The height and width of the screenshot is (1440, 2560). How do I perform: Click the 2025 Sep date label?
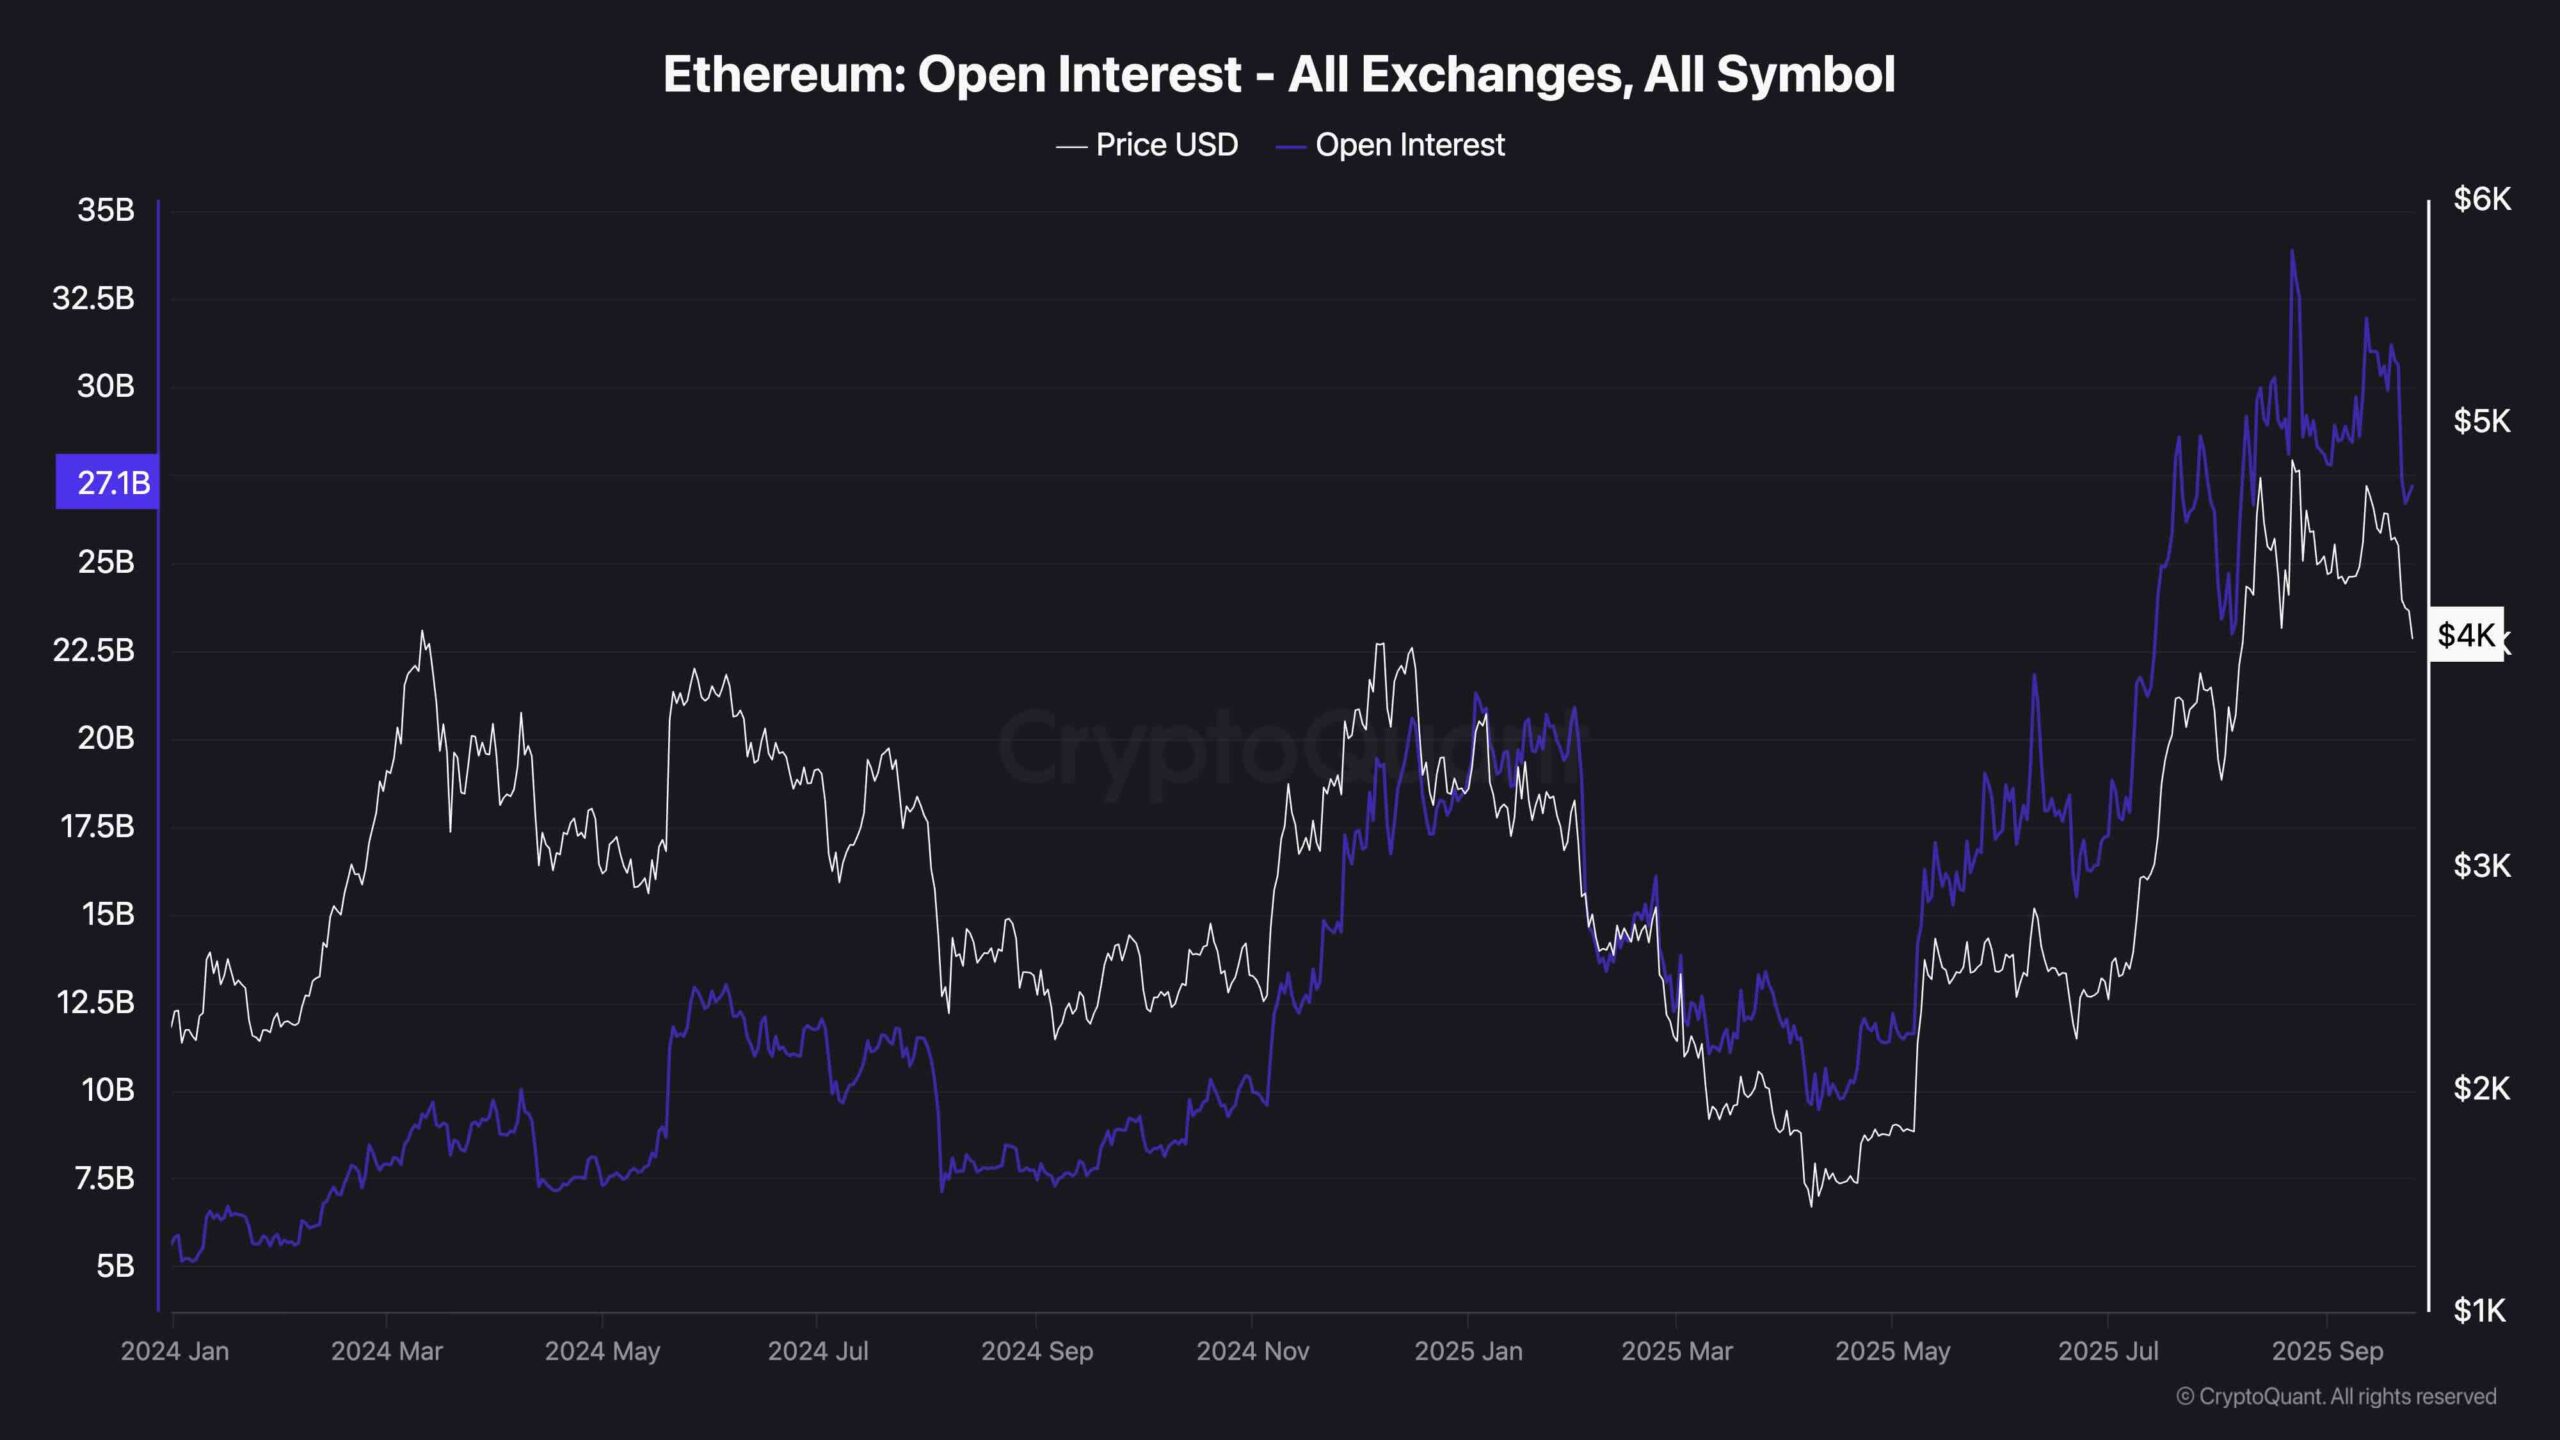coord(2327,1351)
